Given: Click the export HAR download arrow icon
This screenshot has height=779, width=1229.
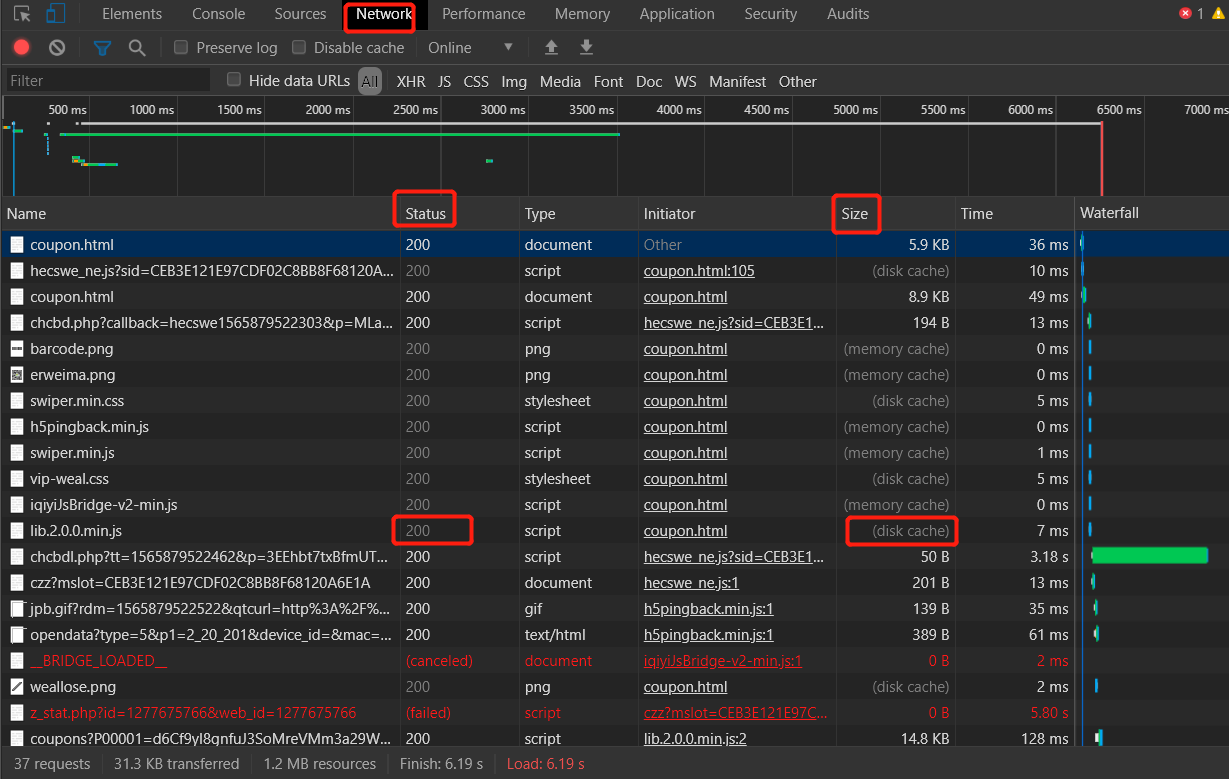Looking at the screenshot, I should (586, 47).
